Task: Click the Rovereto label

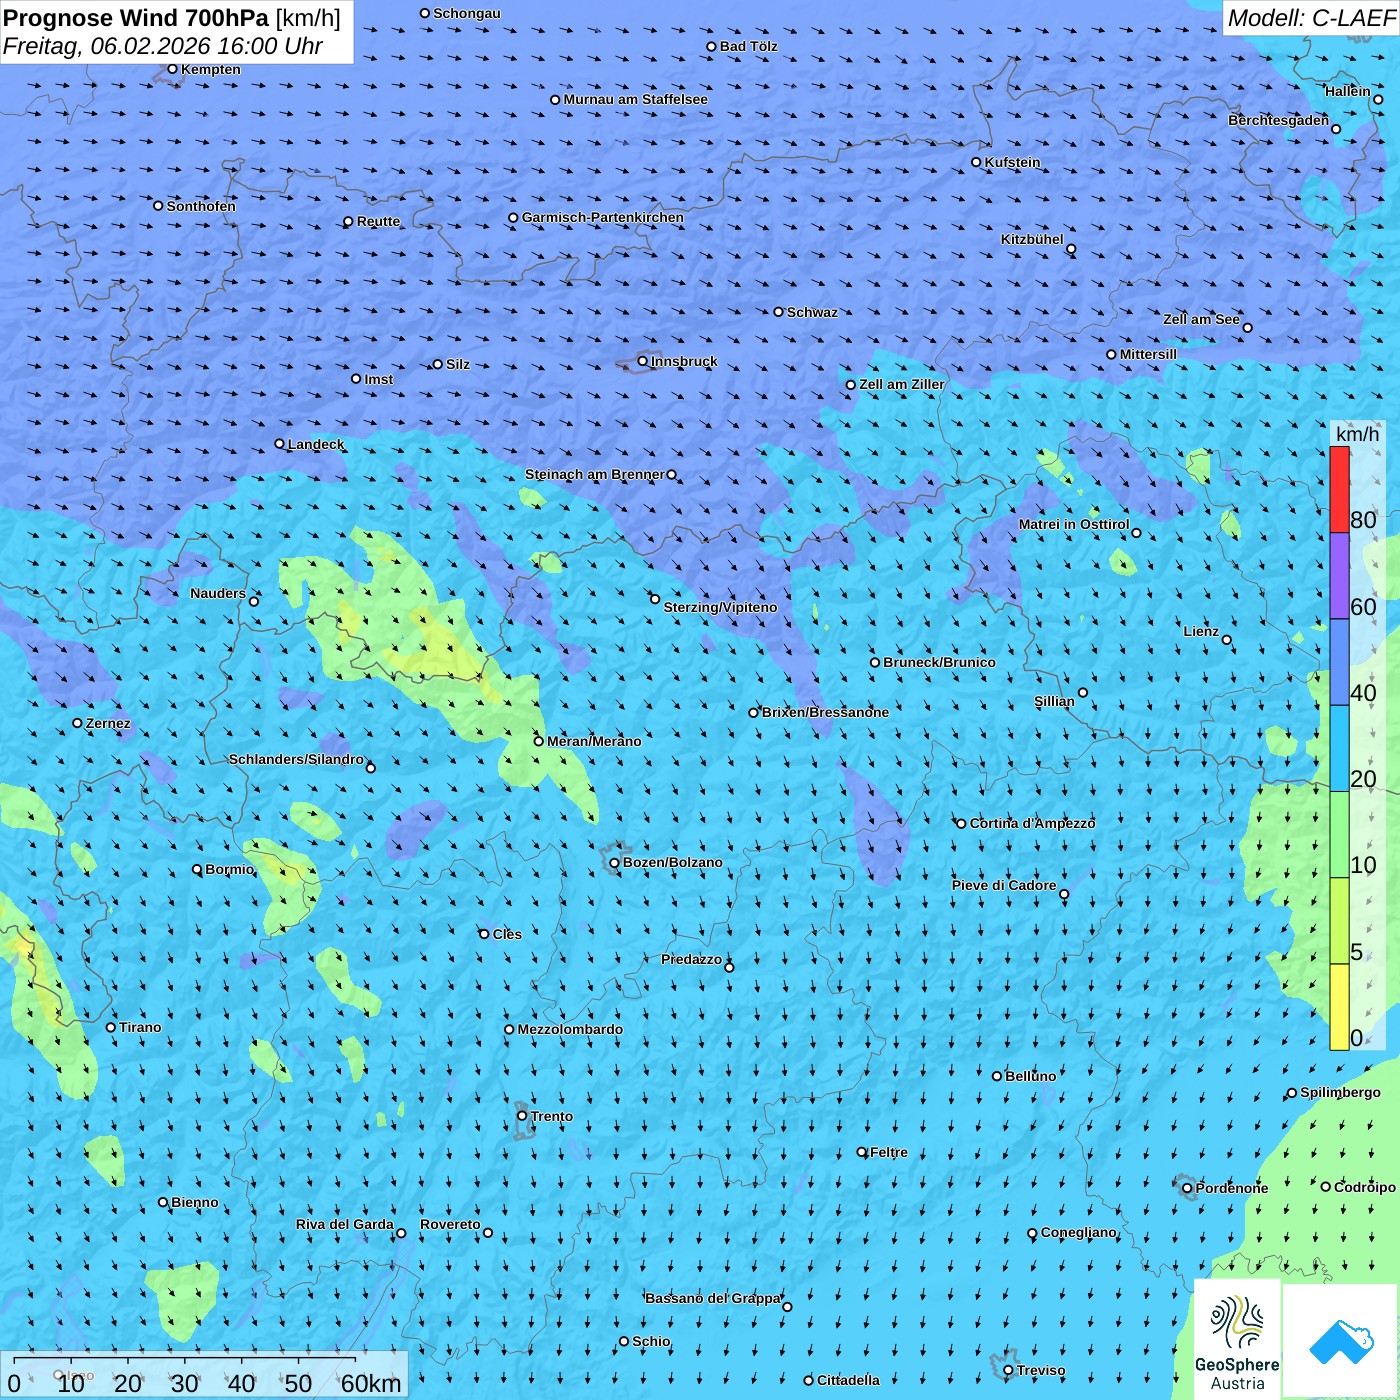Action: tap(450, 1224)
